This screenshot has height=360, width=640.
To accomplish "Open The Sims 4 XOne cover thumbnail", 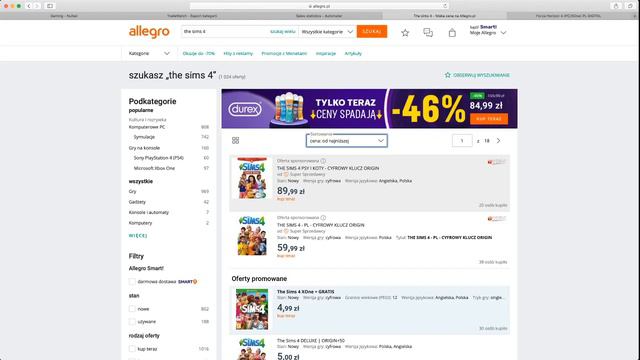I will (x=252, y=309).
